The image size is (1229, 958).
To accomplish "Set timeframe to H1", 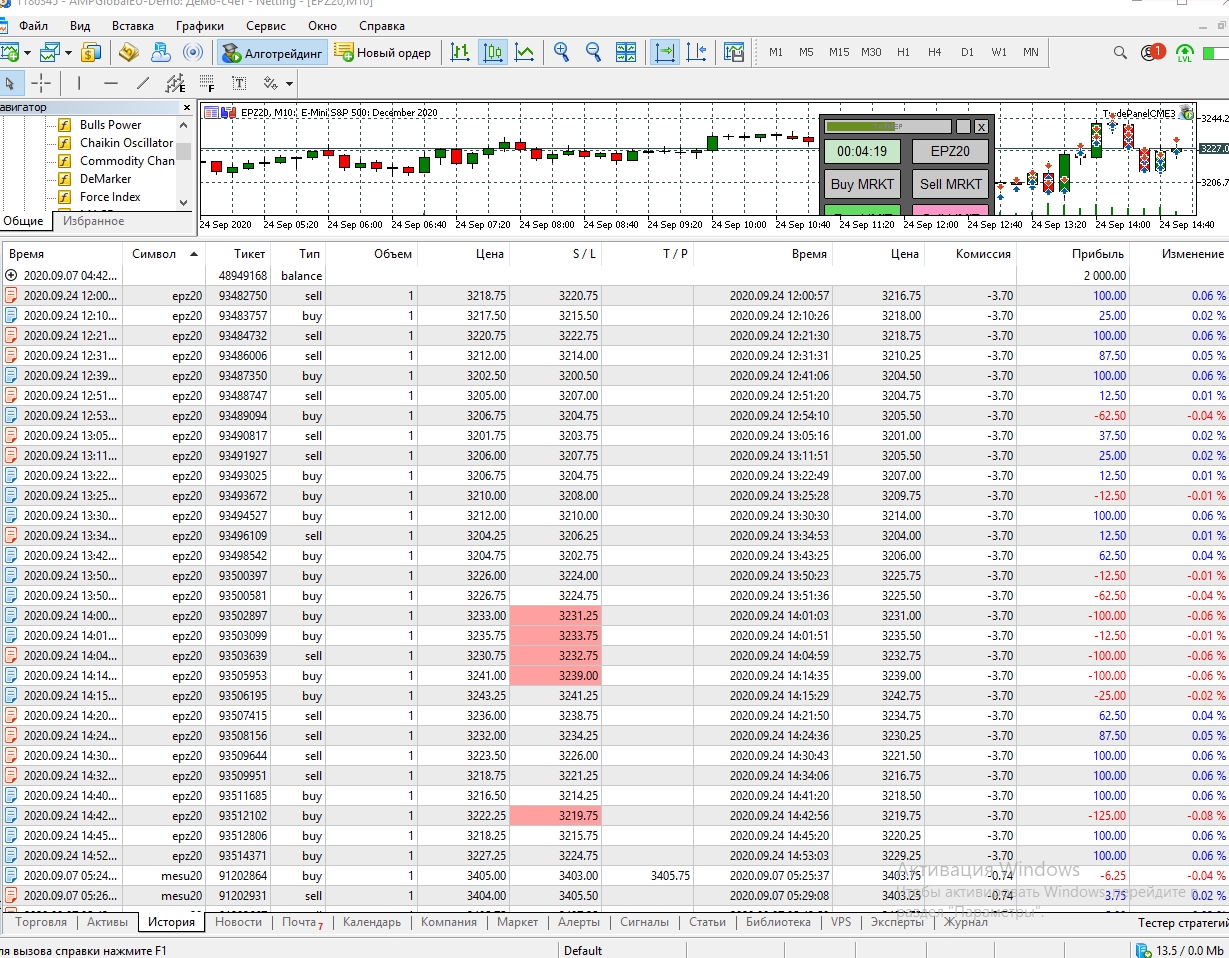I will (903, 52).
